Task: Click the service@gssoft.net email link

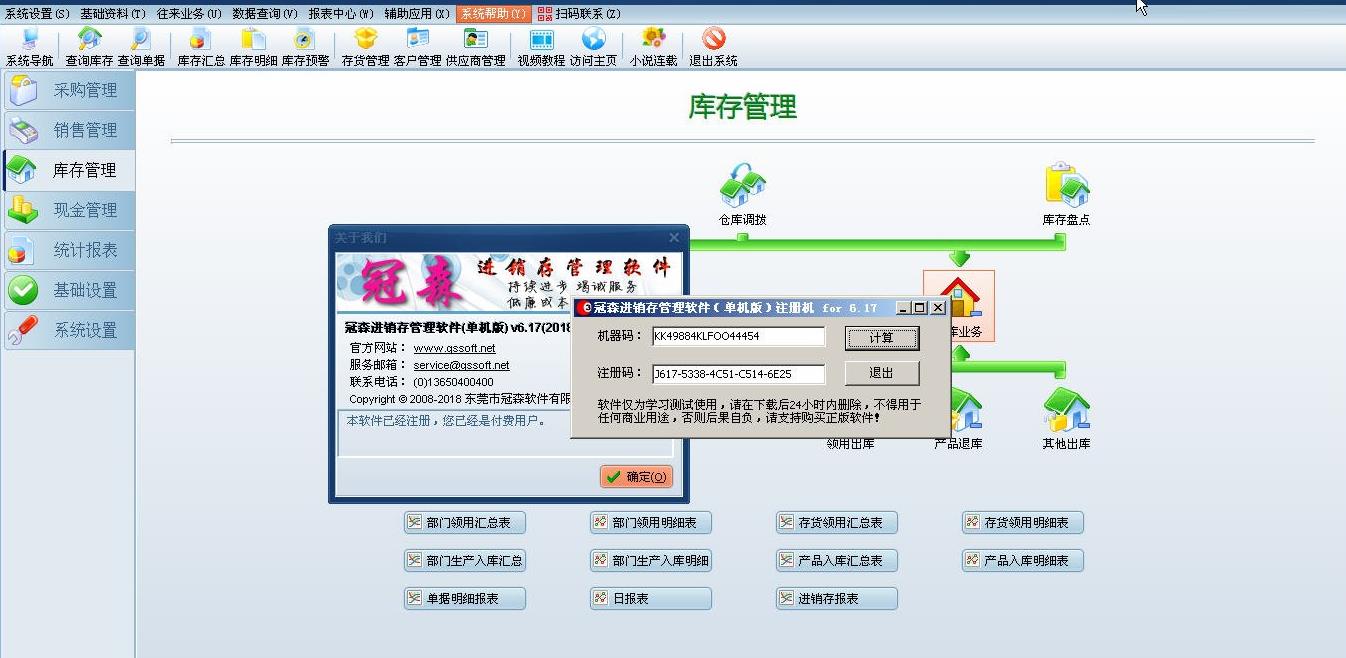Action: pyautogui.click(x=462, y=365)
